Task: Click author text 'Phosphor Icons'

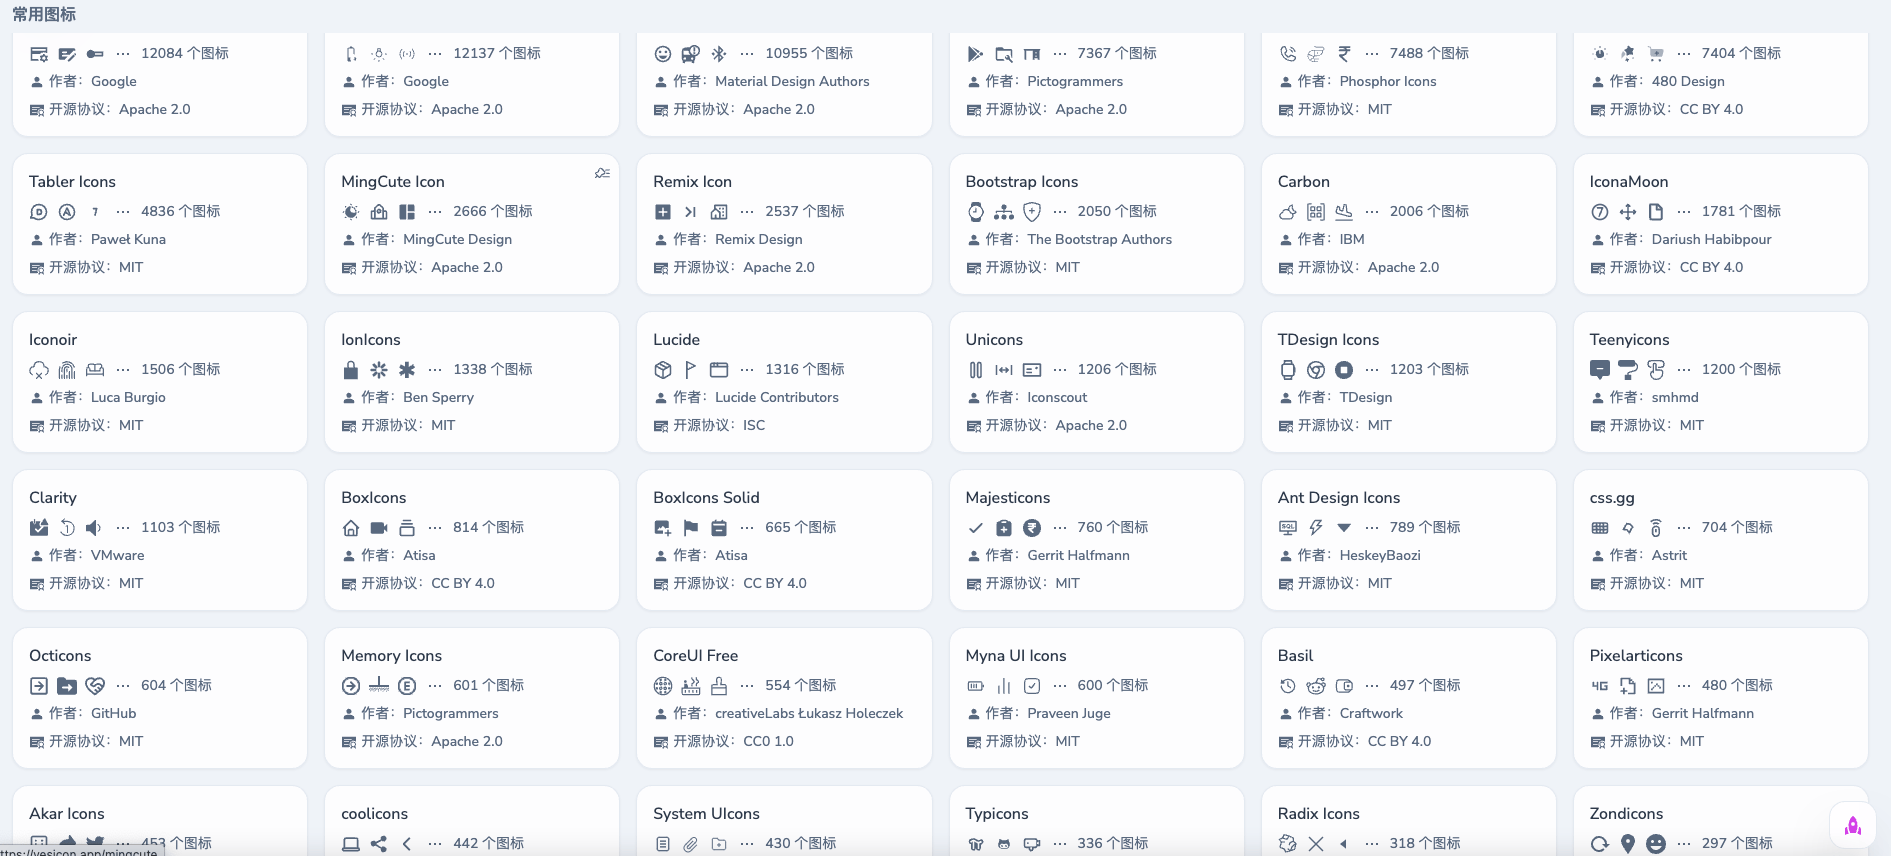Action: [1388, 82]
